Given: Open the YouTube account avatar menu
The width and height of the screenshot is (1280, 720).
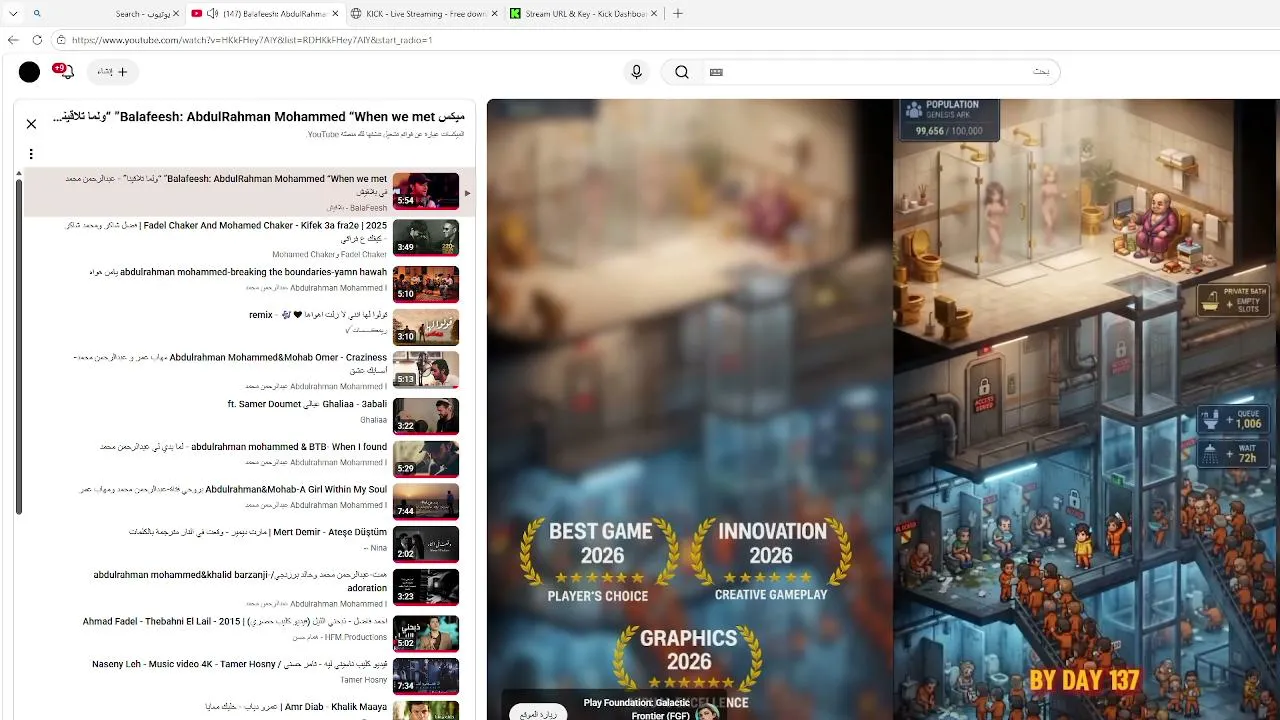Looking at the screenshot, I should [29, 72].
